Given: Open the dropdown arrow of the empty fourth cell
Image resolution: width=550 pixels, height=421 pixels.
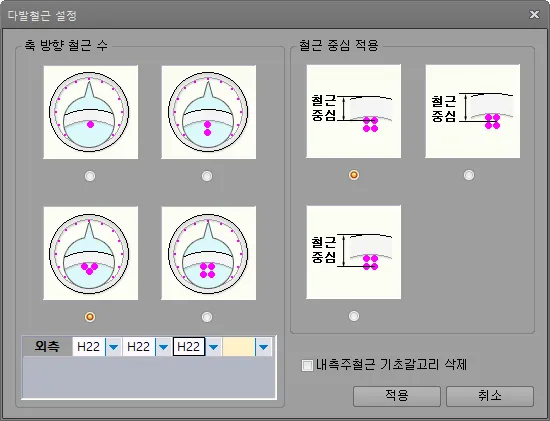Looking at the screenshot, I should tap(264, 347).
